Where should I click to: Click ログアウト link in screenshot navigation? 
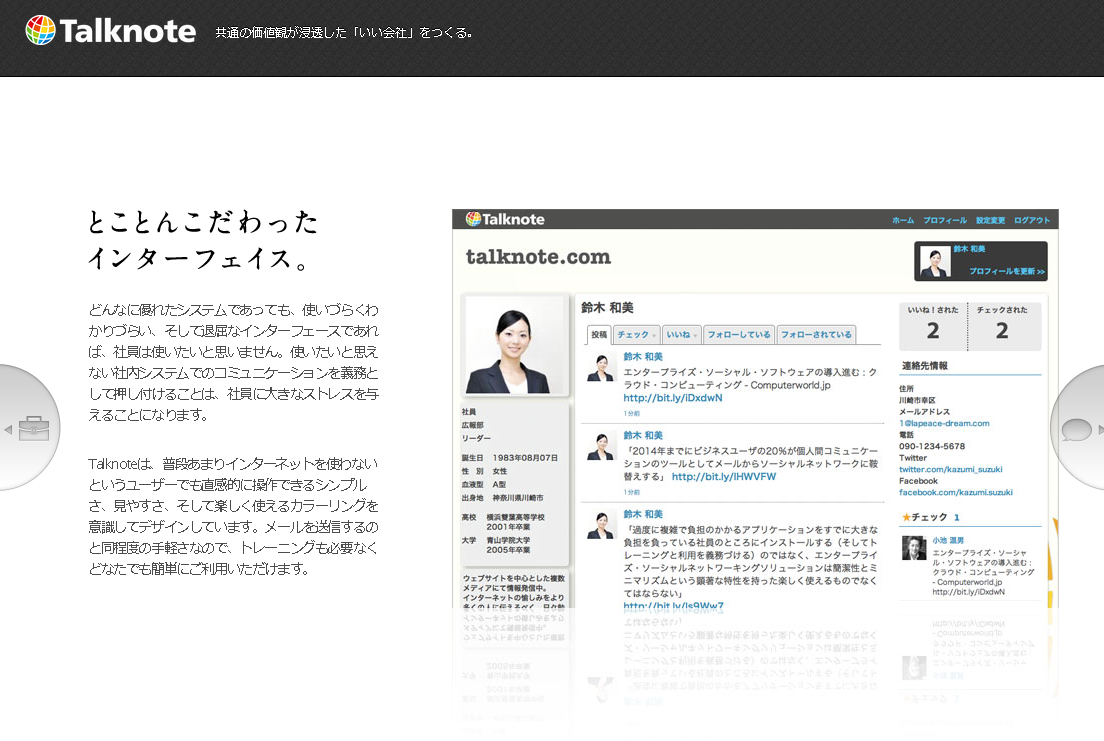click(x=1031, y=220)
